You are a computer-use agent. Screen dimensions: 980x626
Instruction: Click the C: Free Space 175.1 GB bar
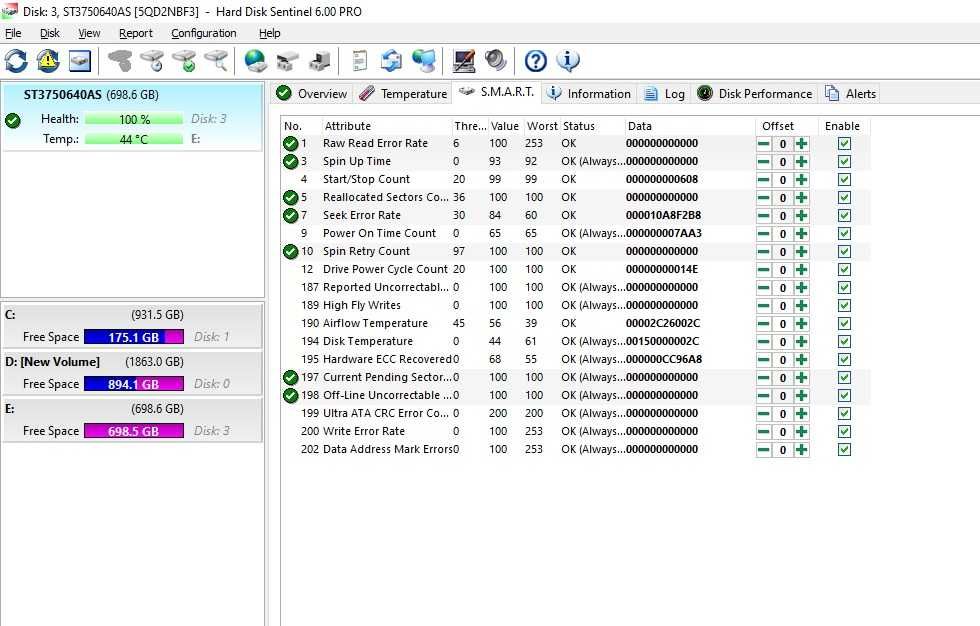pos(134,337)
